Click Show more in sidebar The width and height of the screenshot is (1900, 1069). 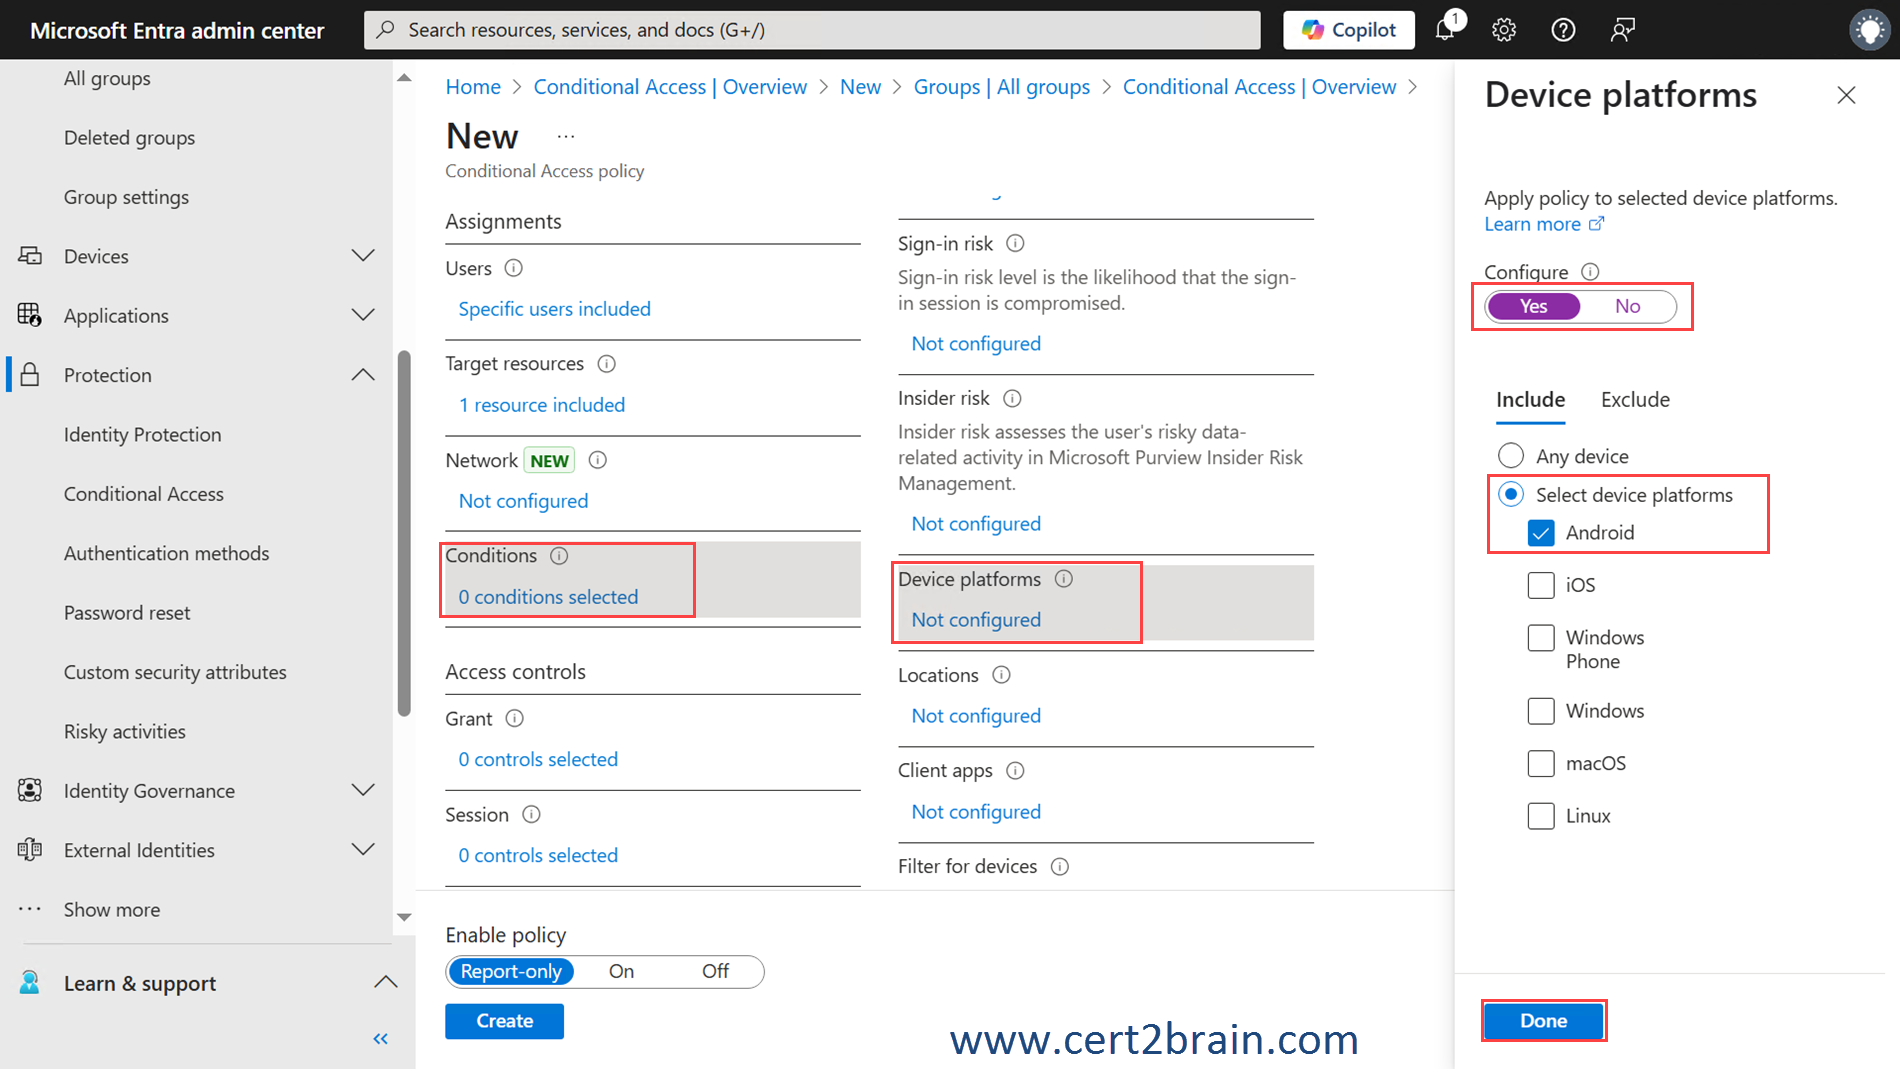112,909
